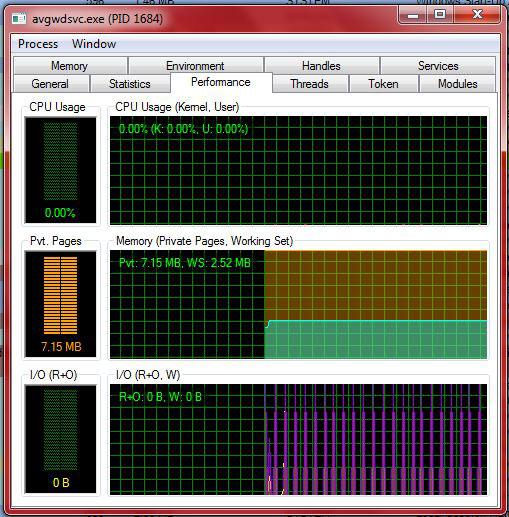Maximize the avgwdsvc.exe window

click(x=440, y=15)
